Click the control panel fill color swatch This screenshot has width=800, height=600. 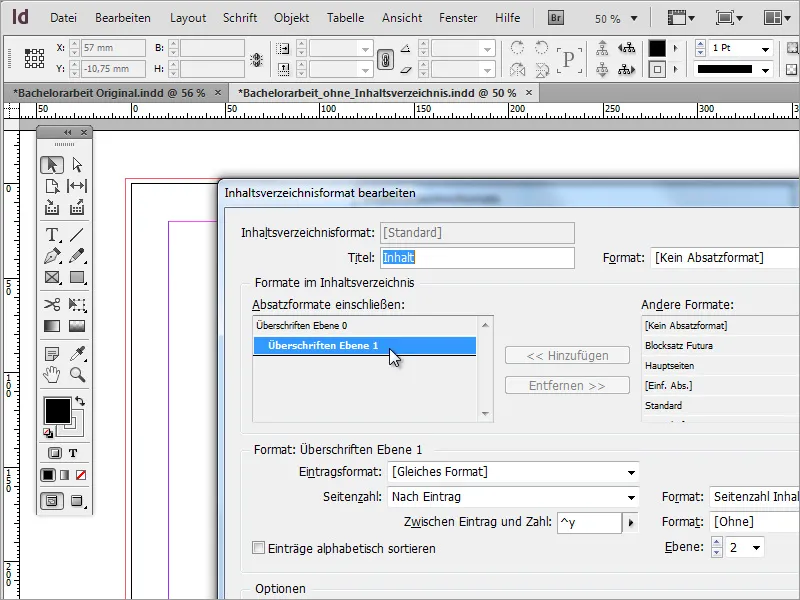pyautogui.click(x=657, y=48)
